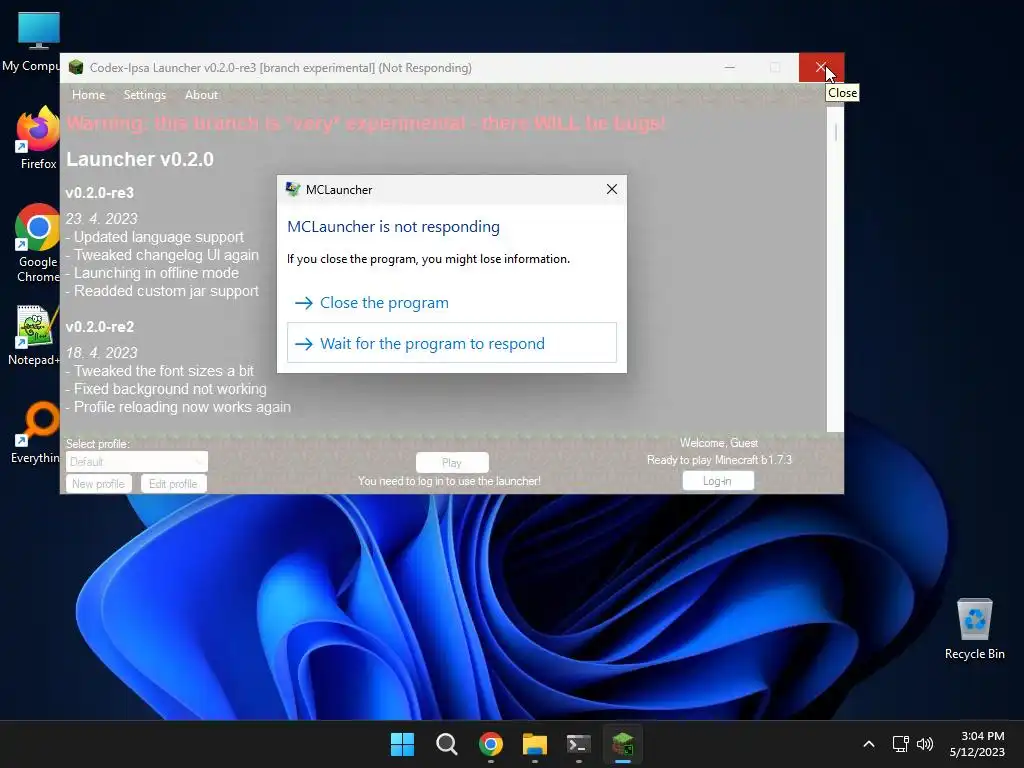Choose Wait for the program to respond
This screenshot has width=1024, height=768.
(452, 343)
